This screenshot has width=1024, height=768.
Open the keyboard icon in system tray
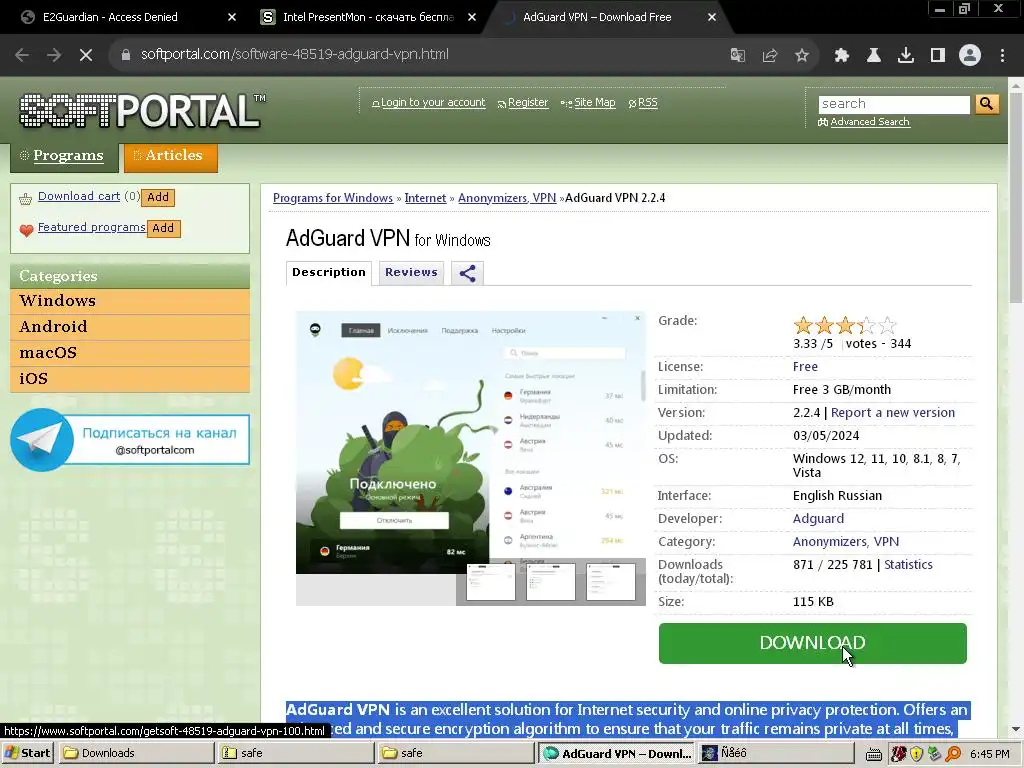click(x=874, y=754)
